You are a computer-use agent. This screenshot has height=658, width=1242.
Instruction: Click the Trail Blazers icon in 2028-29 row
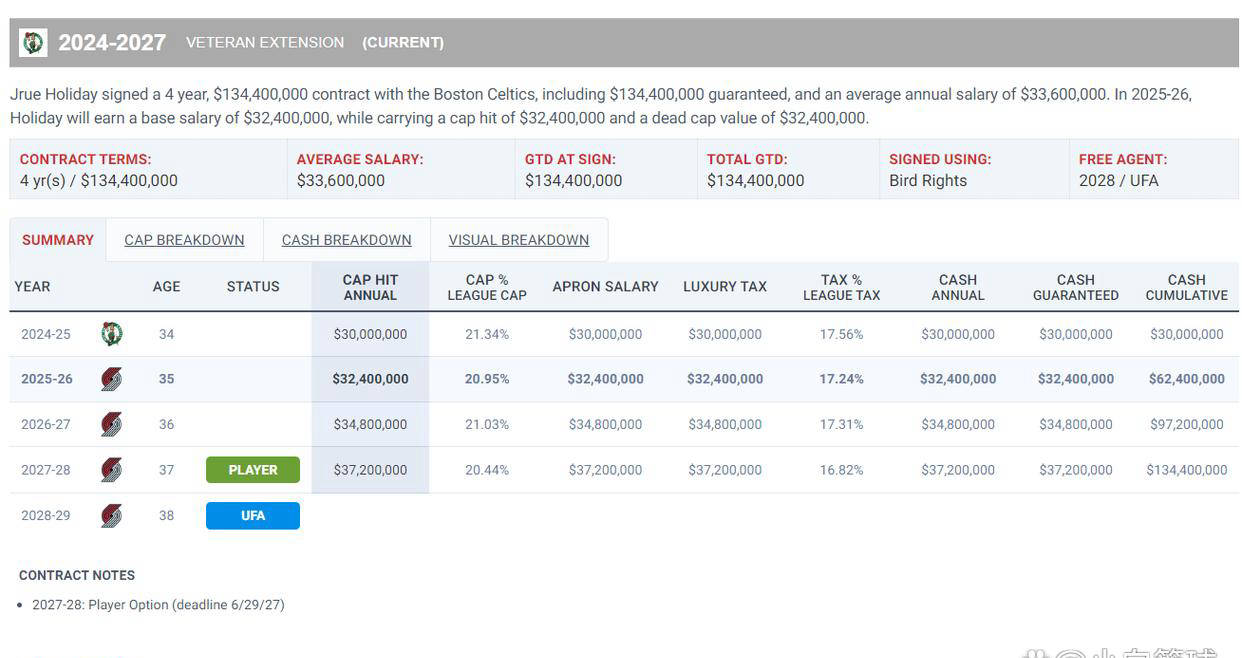pyautogui.click(x=112, y=516)
